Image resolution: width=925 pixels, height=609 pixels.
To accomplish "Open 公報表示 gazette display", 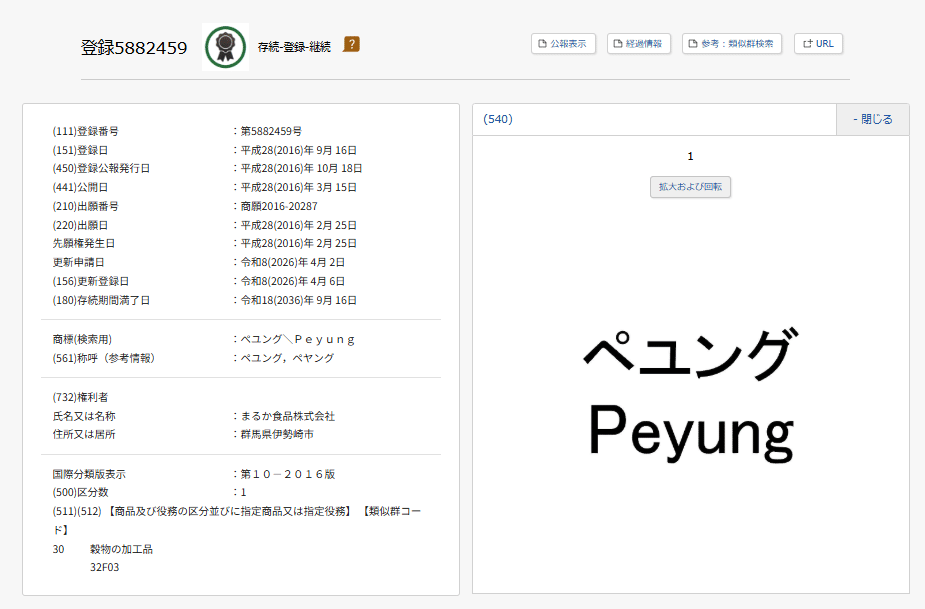I will click(563, 44).
